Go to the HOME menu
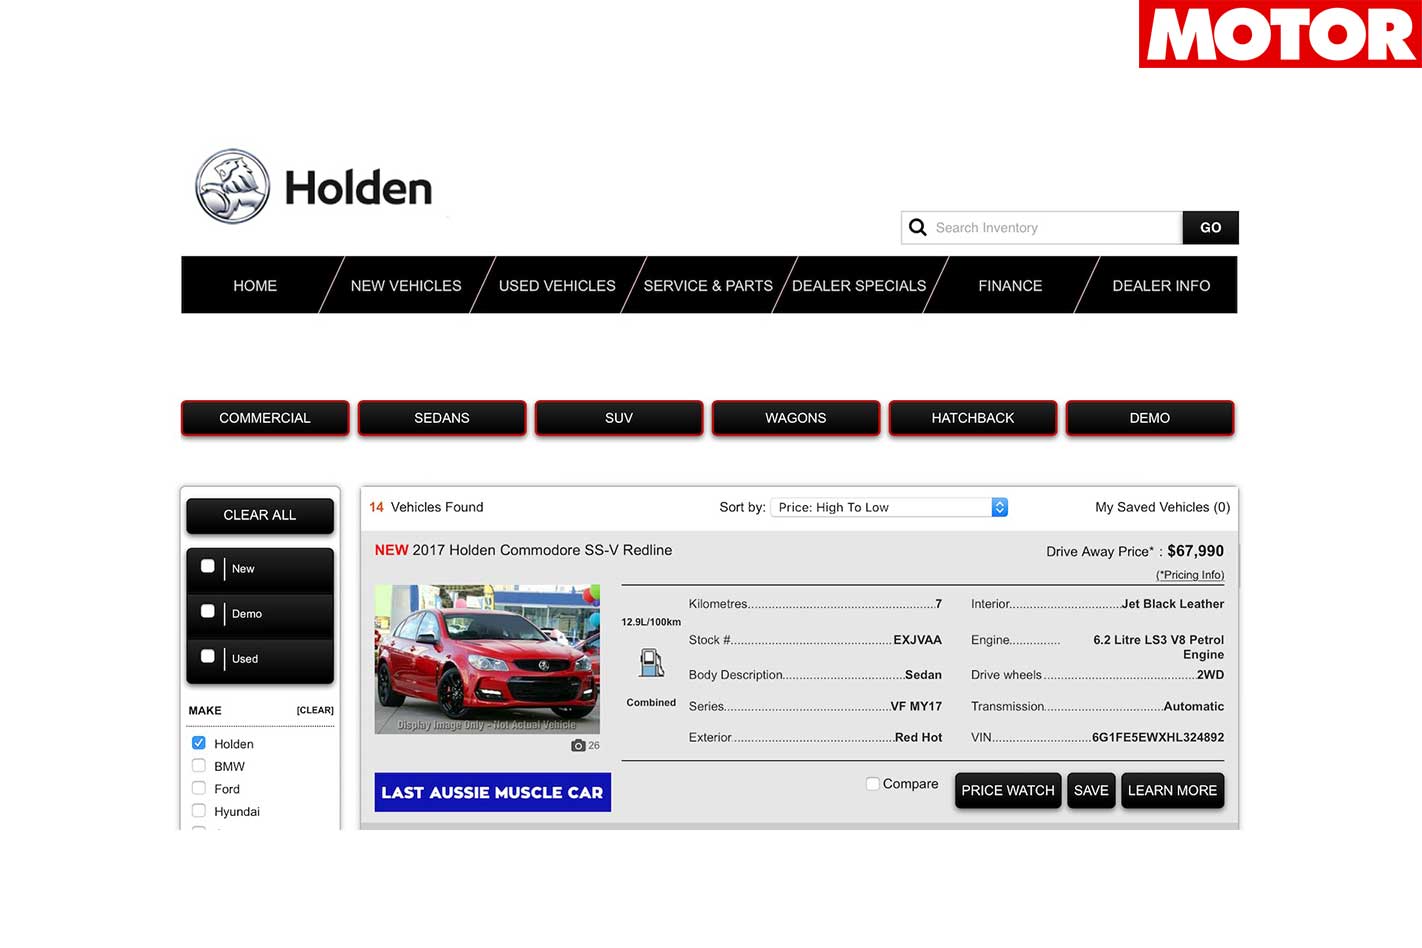The image size is (1422, 948). pos(255,286)
